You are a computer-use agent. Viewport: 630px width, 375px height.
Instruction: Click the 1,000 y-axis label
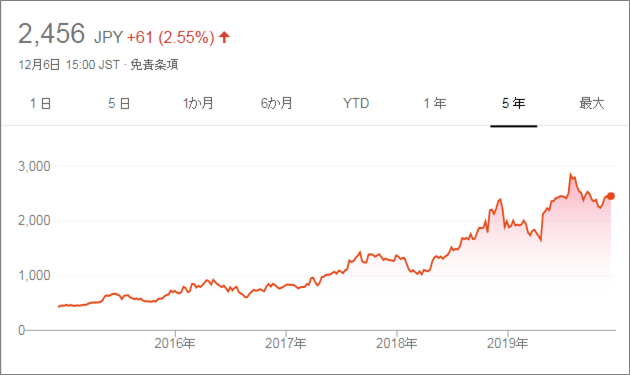[35, 276]
